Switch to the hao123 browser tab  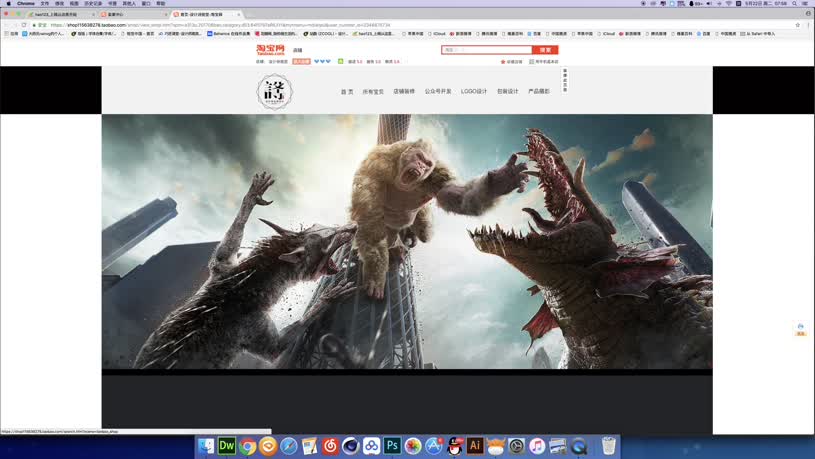(60, 15)
